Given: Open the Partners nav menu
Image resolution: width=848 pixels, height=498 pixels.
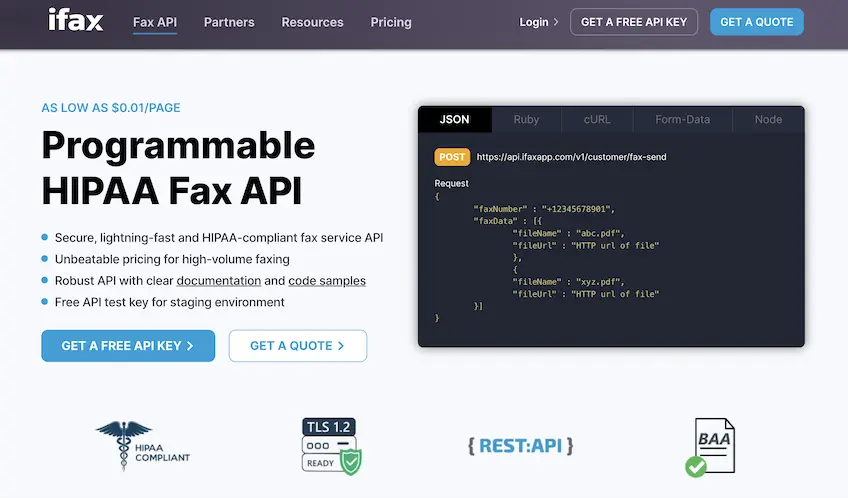Looking at the screenshot, I should [x=229, y=22].
